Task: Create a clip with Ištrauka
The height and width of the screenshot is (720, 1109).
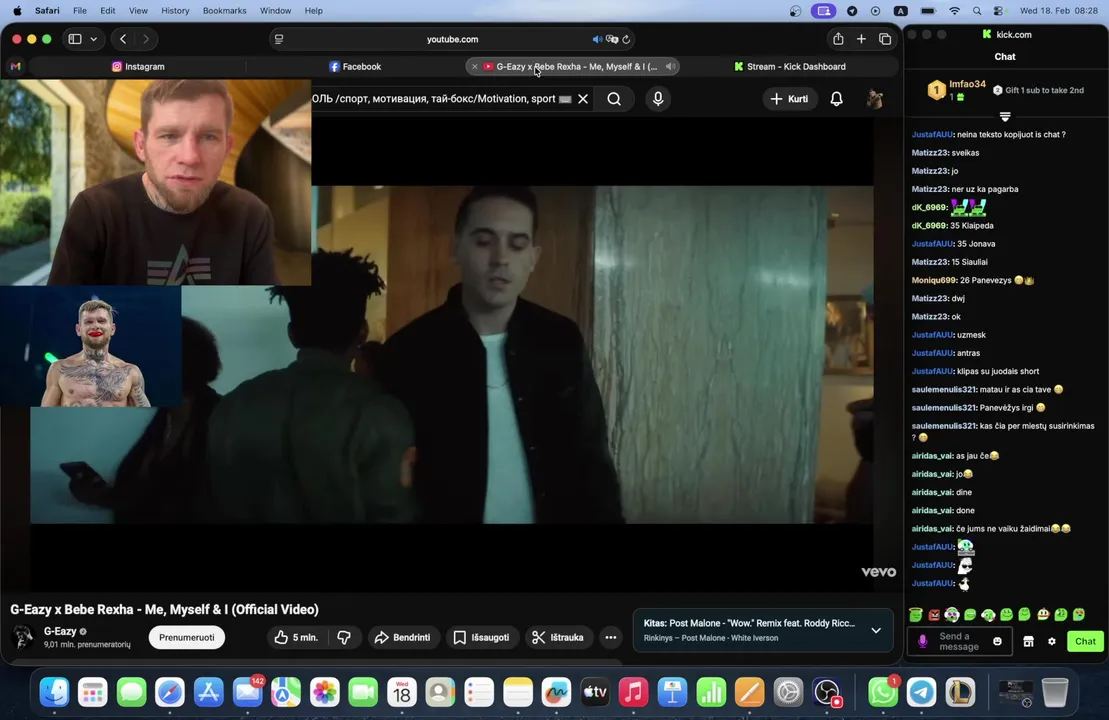Action: click(x=558, y=637)
